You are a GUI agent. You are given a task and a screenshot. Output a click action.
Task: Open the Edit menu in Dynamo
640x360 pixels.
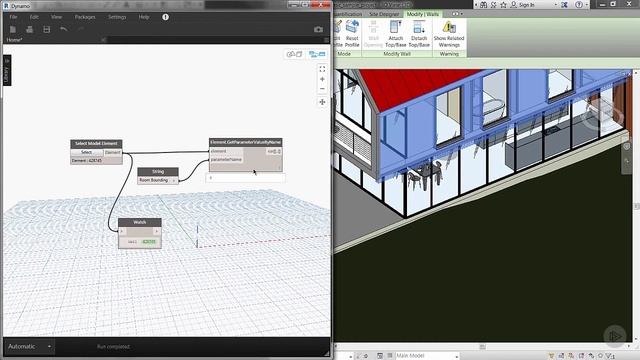pyautogui.click(x=34, y=17)
